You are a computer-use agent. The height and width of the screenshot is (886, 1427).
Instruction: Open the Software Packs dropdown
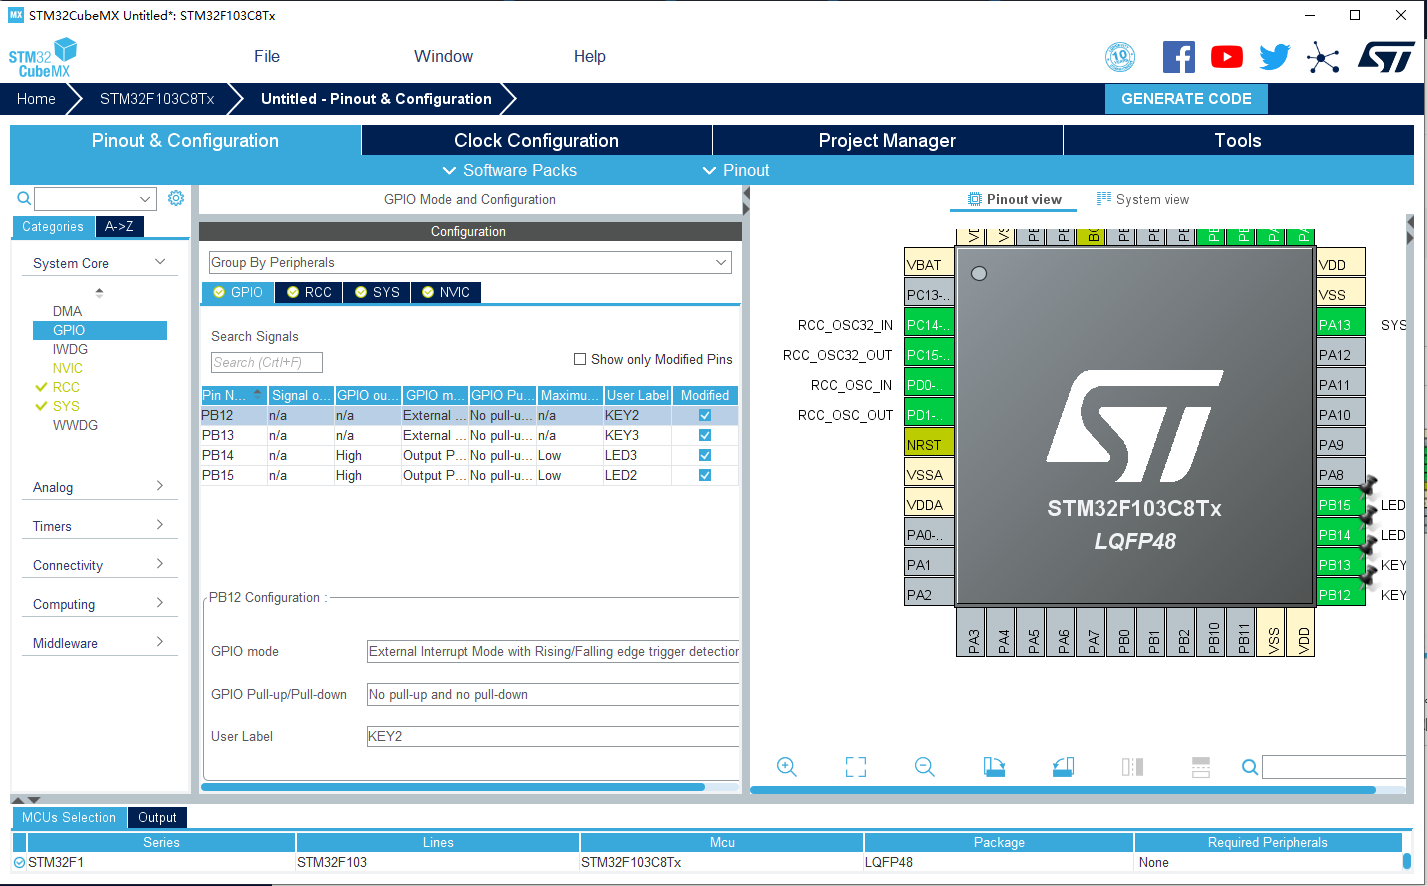[510, 170]
